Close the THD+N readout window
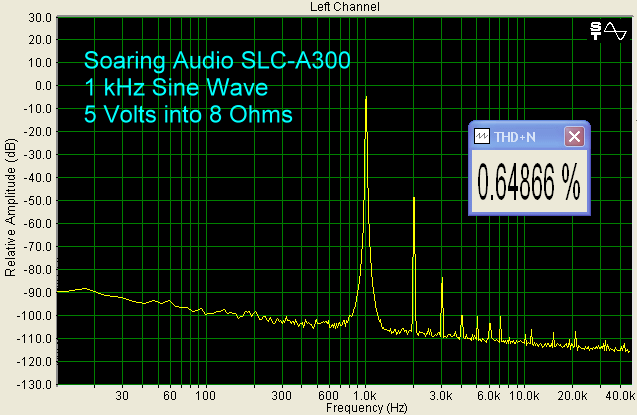 coord(574,136)
